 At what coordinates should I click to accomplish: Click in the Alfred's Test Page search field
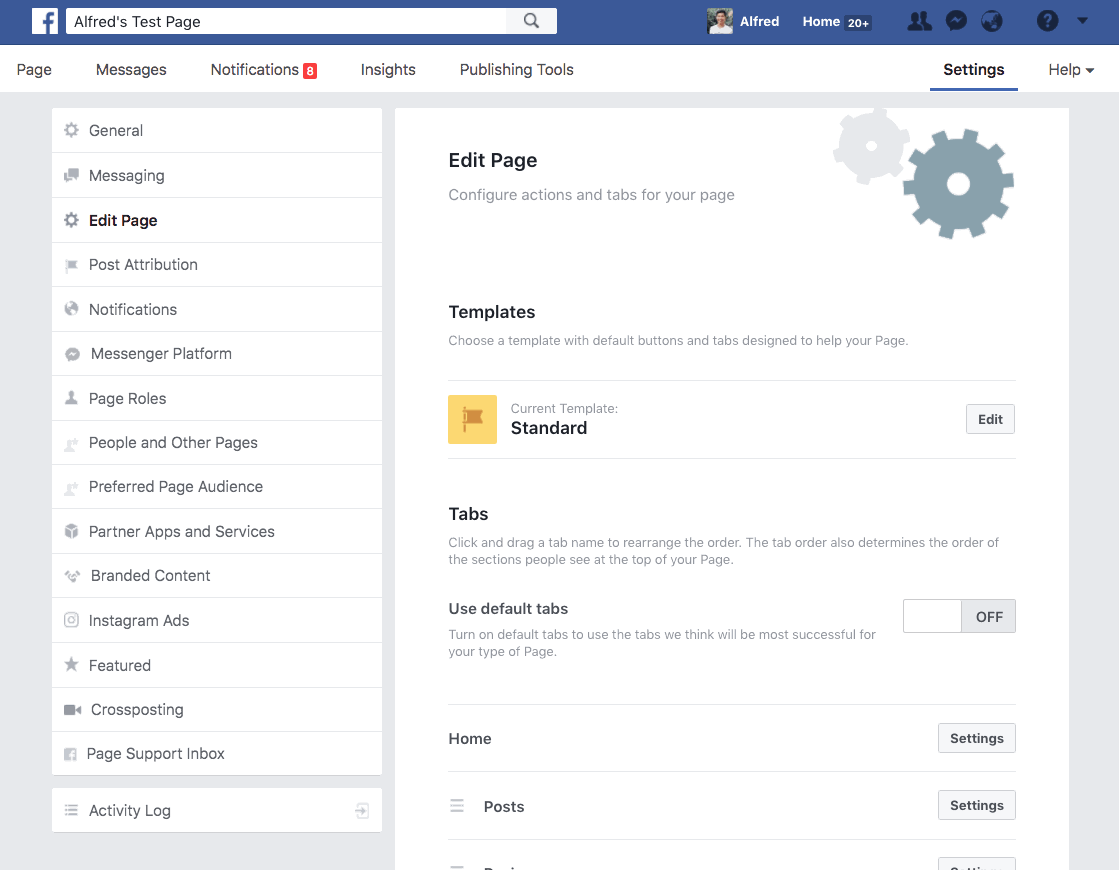point(286,21)
